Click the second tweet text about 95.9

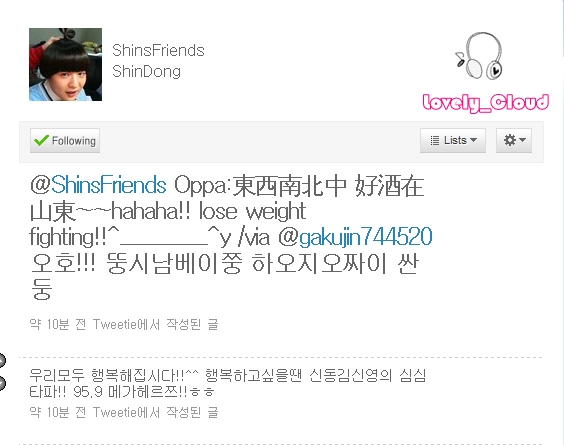click(x=228, y=383)
